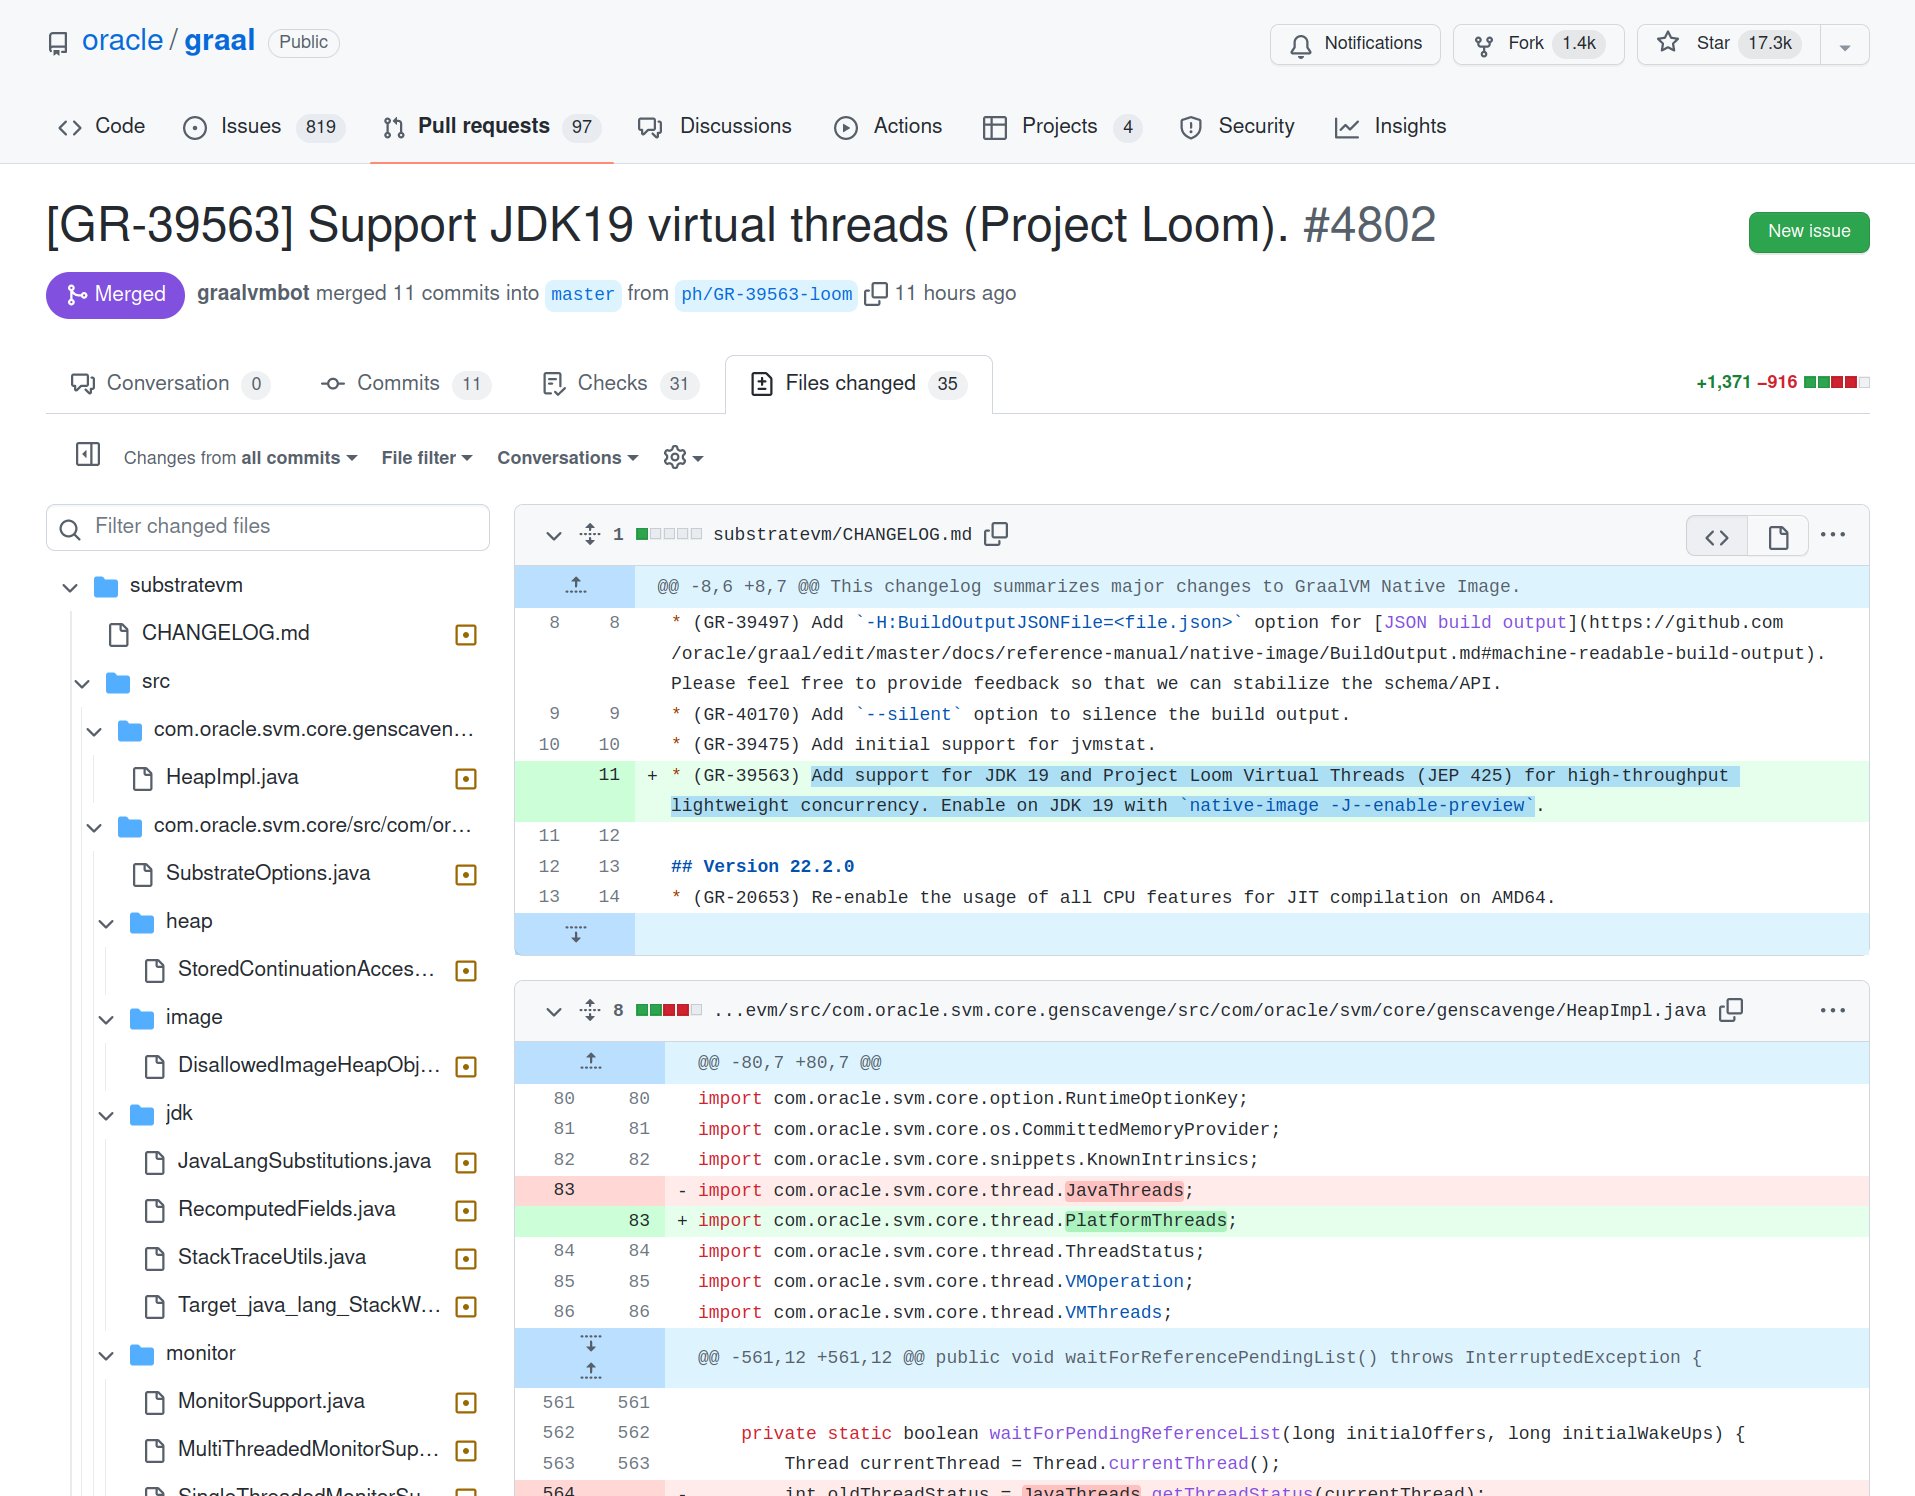Open the Conversations dropdown
The width and height of the screenshot is (1915, 1496).
pyautogui.click(x=567, y=458)
